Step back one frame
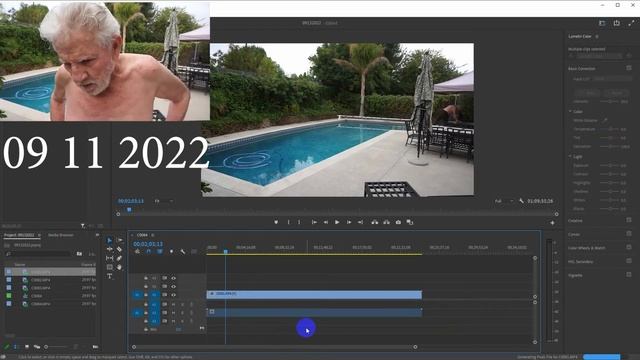 326,222
